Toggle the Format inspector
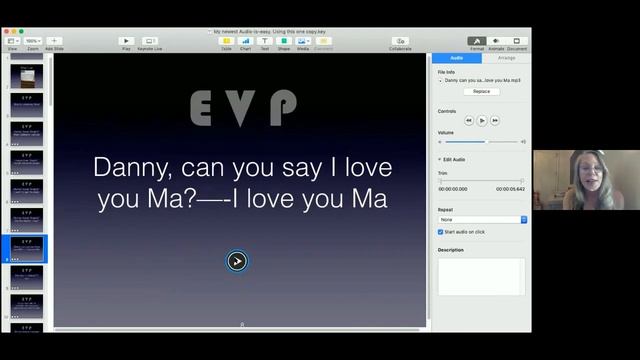 (476, 41)
